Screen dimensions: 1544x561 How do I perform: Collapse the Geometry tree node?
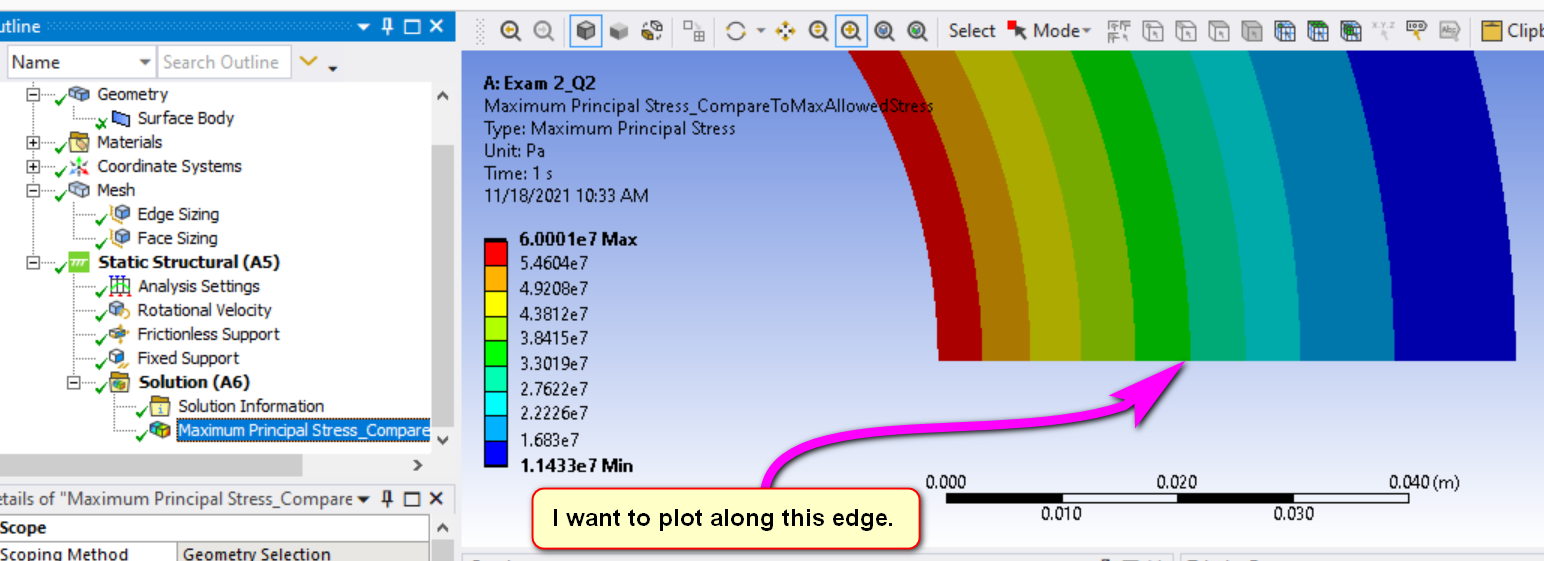click(33, 94)
